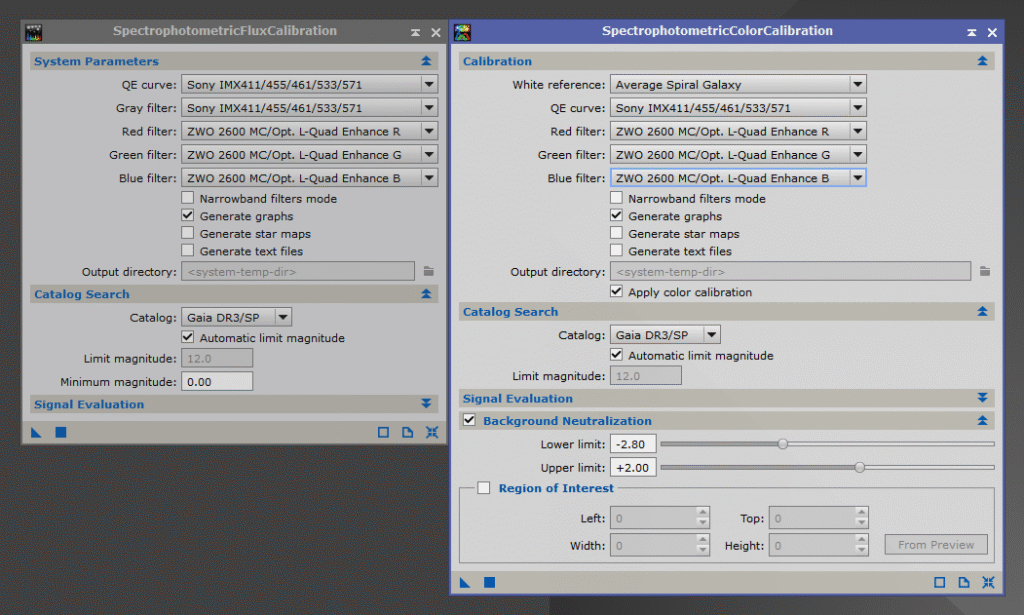
Task: Enable Narrowband filters mode in FluxCalibration
Action: click(x=187, y=197)
